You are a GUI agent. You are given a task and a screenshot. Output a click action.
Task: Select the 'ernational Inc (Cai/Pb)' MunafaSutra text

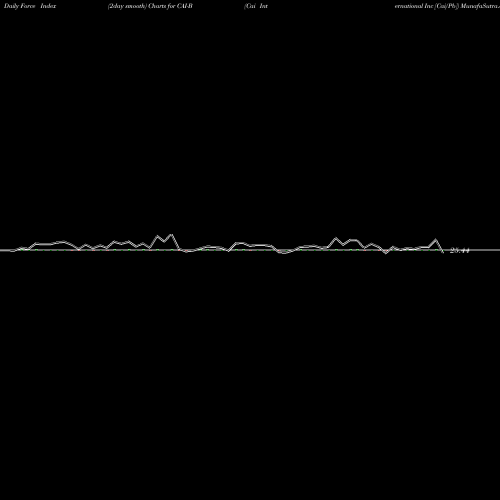click(x=447, y=6)
